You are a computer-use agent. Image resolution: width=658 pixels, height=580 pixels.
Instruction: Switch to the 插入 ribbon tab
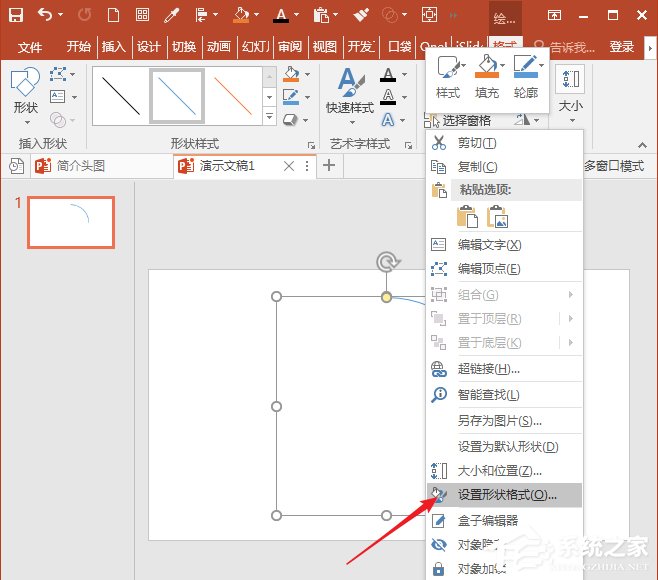coord(114,47)
